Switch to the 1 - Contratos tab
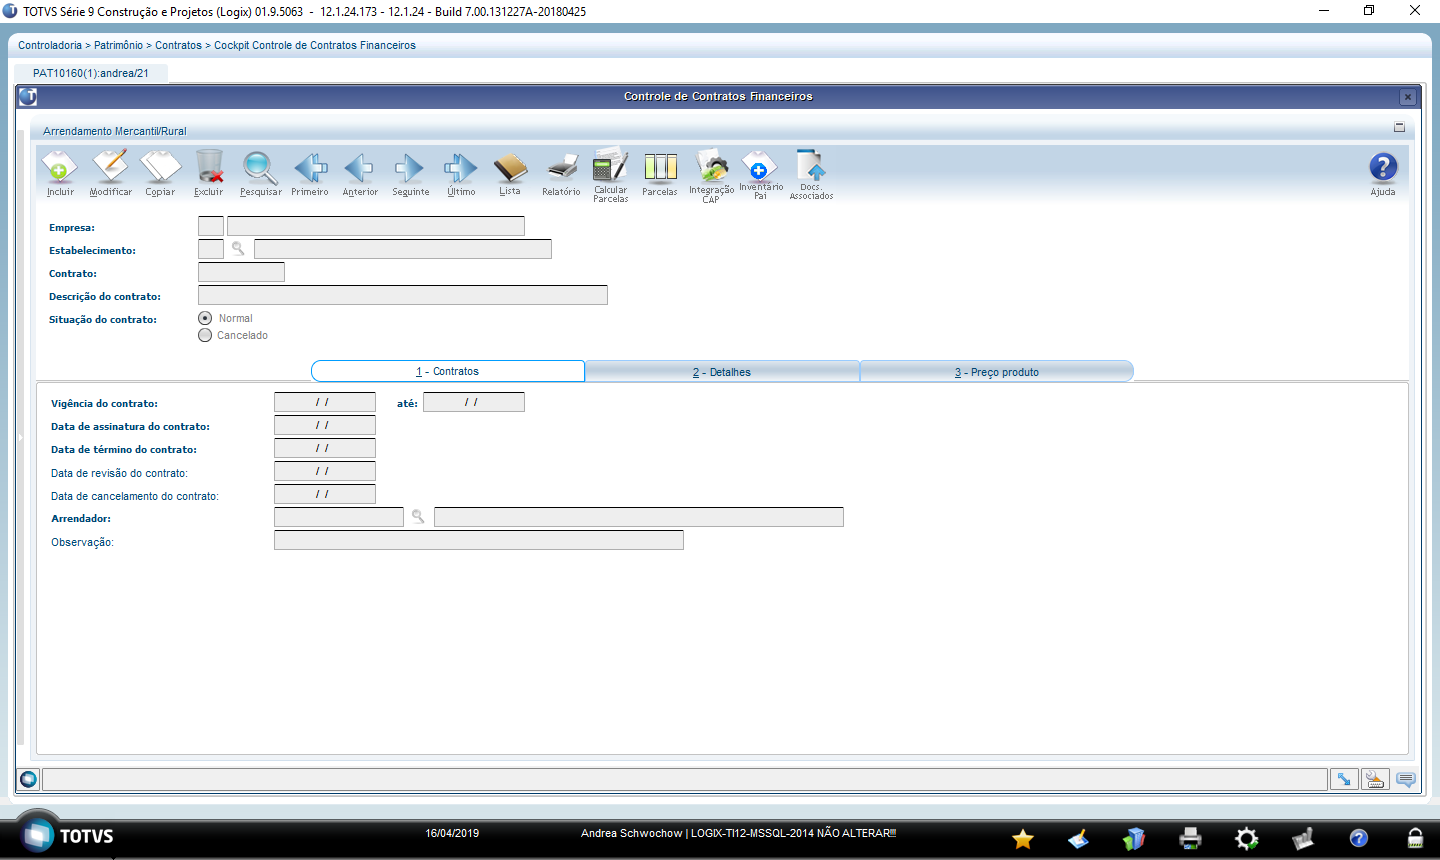This screenshot has width=1440, height=860. (x=448, y=371)
